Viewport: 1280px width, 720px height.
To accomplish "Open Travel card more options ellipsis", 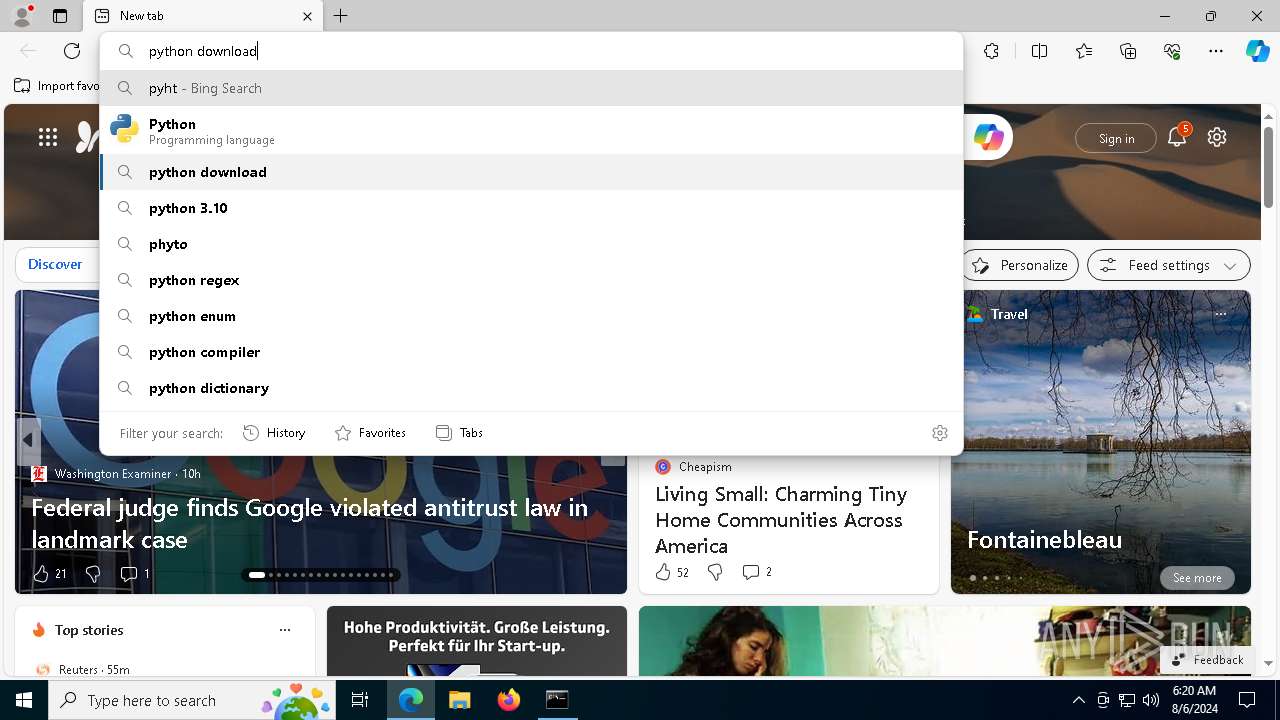I will 1220,314.
